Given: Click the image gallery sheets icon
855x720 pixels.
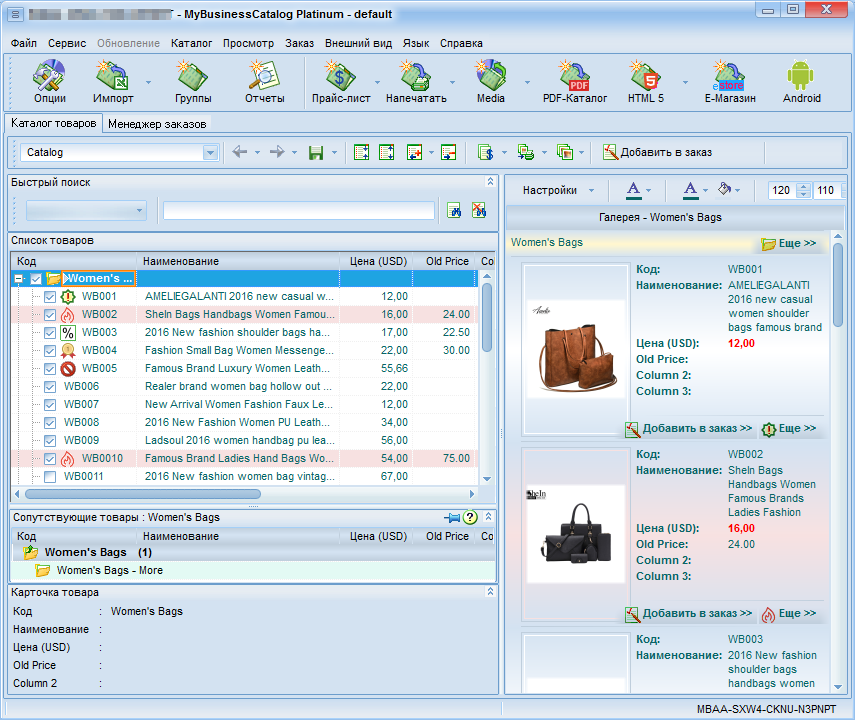Looking at the screenshot, I should coord(565,152).
